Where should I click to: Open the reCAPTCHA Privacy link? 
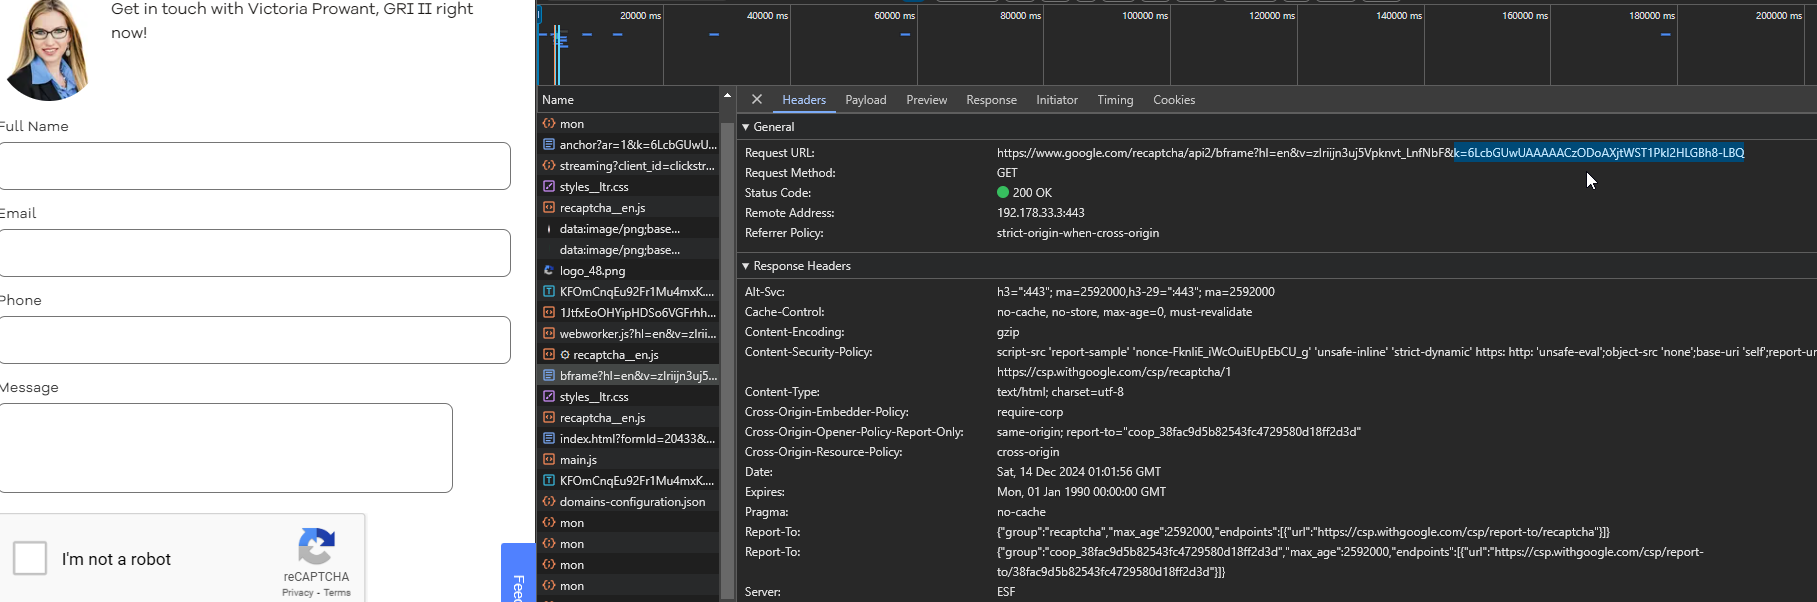pos(297,593)
